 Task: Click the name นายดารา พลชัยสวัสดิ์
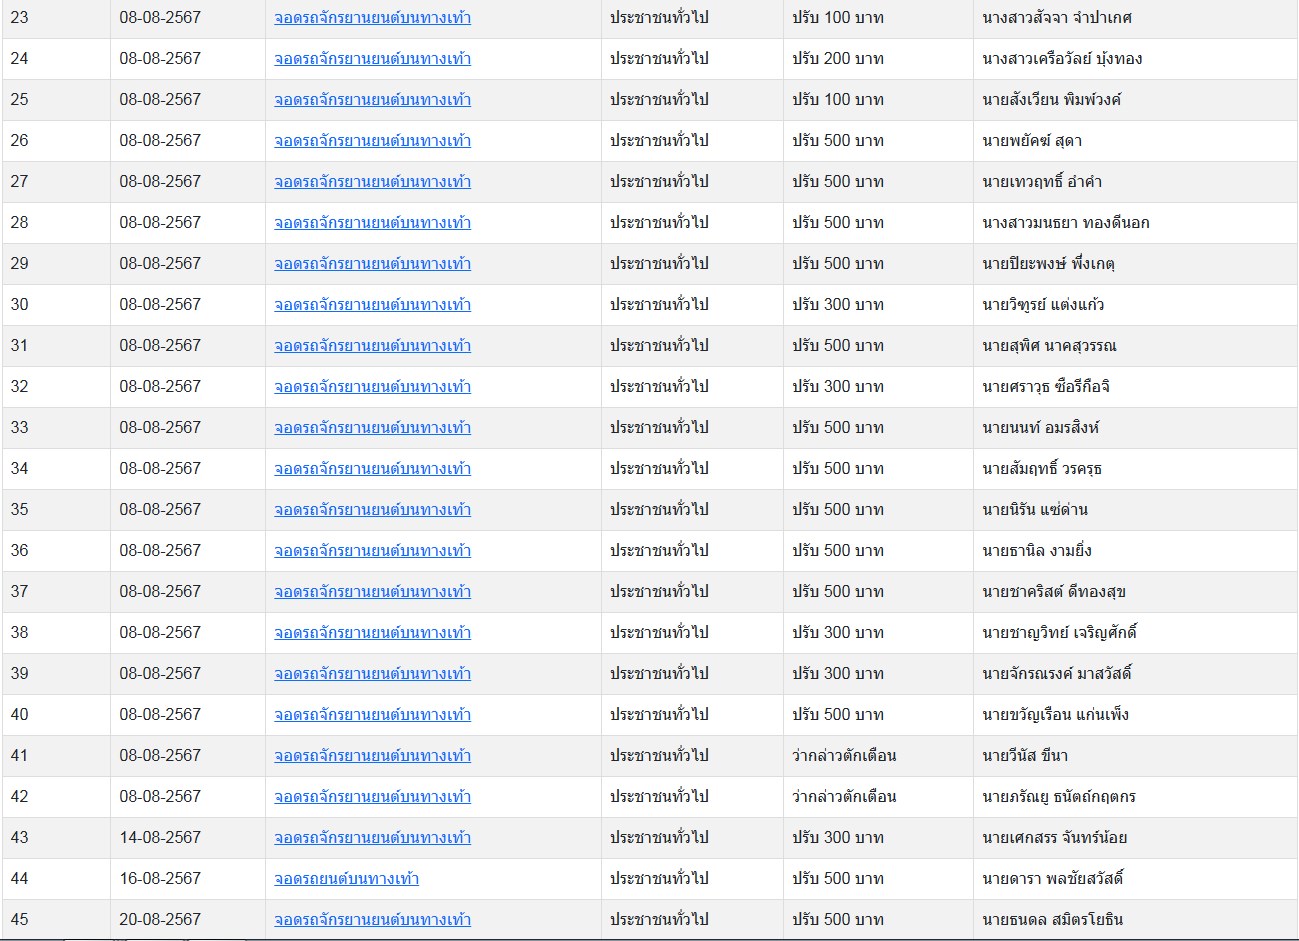point(1053,879)
